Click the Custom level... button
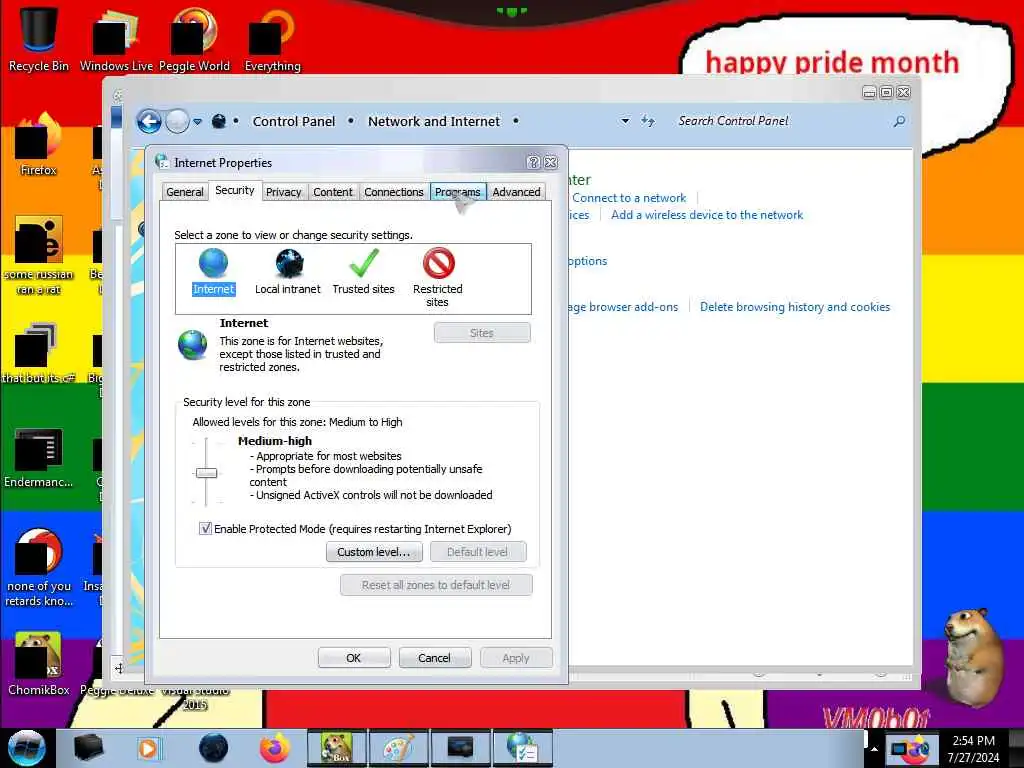 pyautogui.click(x=374, y=552)
